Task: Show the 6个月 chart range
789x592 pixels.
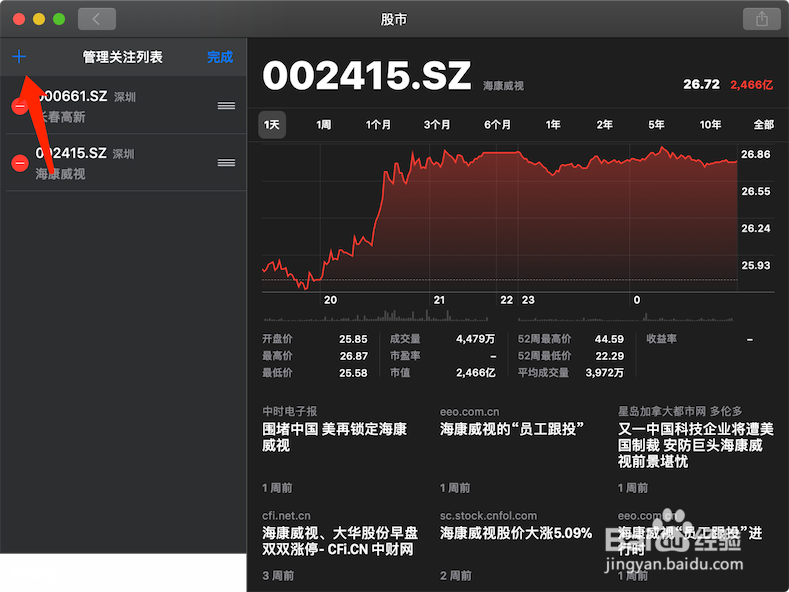Action: (x=497, y=124)
